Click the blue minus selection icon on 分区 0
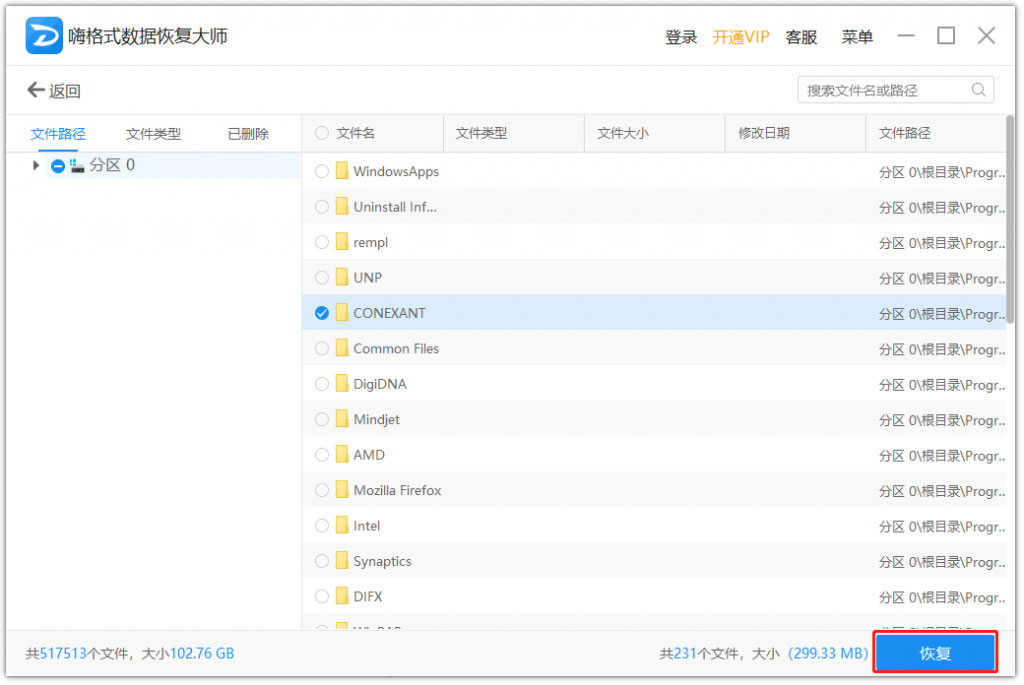 pyautogui.click(x=59, y=165)
